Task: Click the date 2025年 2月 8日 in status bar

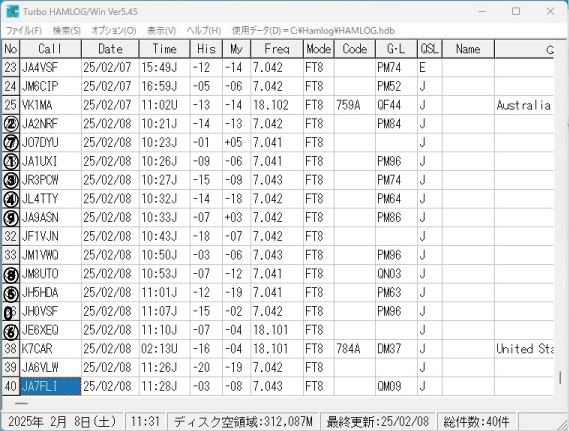Action: coord(62,422)
